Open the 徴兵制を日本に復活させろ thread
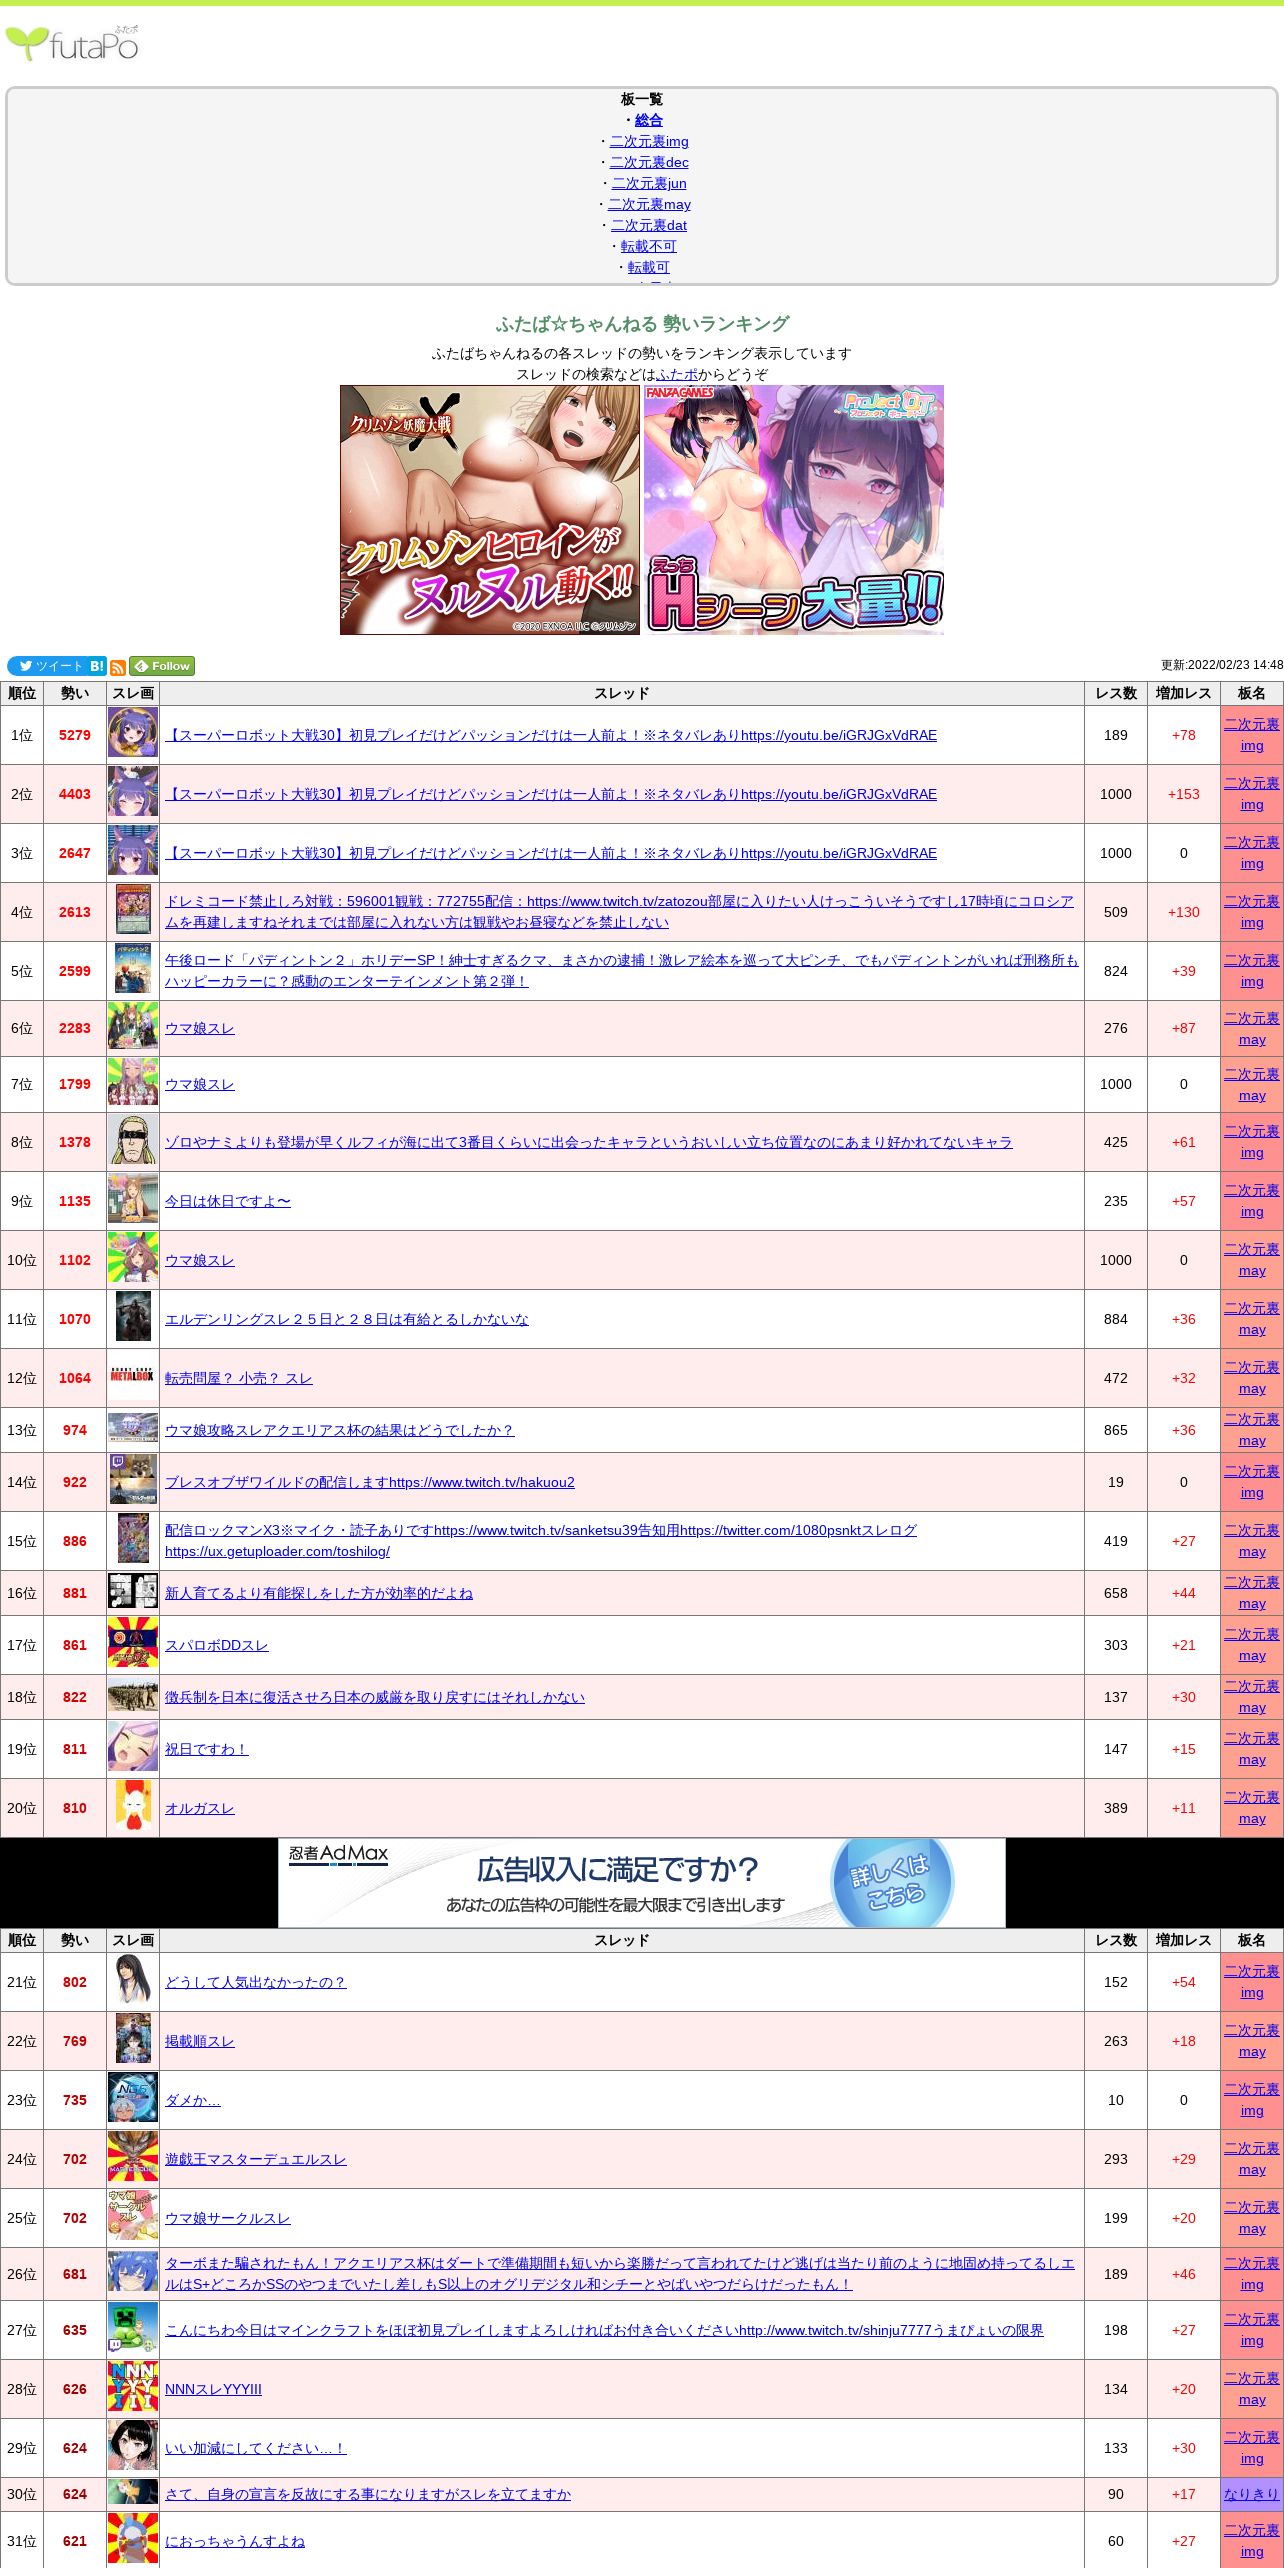Screen dimensions: 1284x2568 pos(375,1697)
